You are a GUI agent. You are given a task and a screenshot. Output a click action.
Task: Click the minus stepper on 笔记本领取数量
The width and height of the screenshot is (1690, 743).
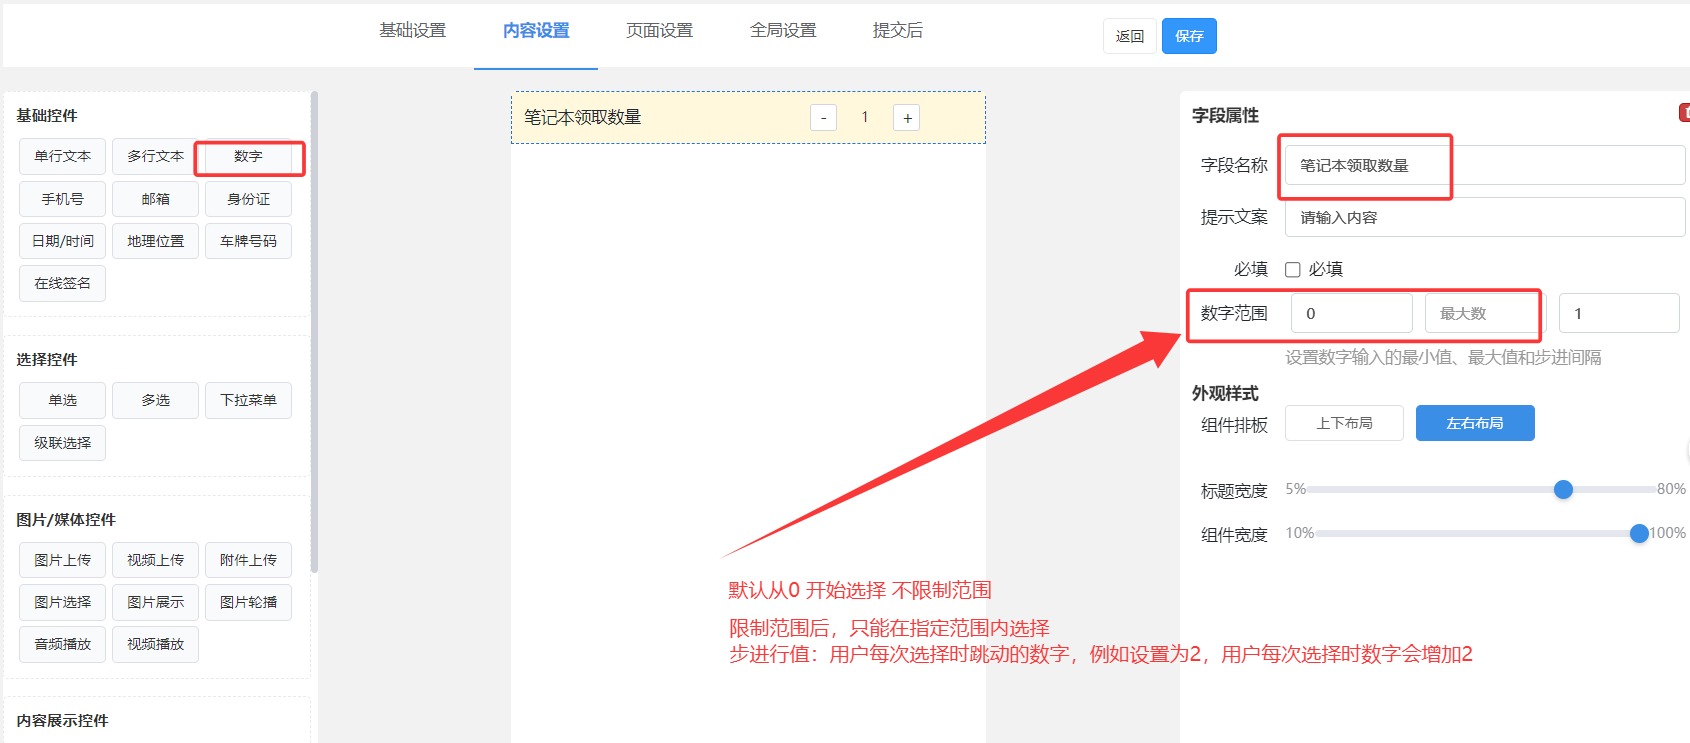[823, 118]
